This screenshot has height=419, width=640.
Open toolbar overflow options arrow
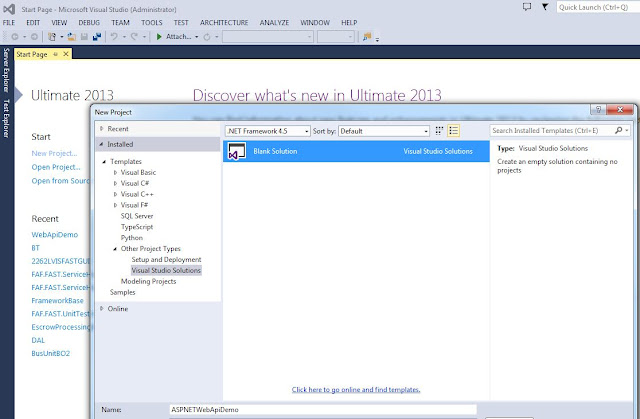click(377, 39)
